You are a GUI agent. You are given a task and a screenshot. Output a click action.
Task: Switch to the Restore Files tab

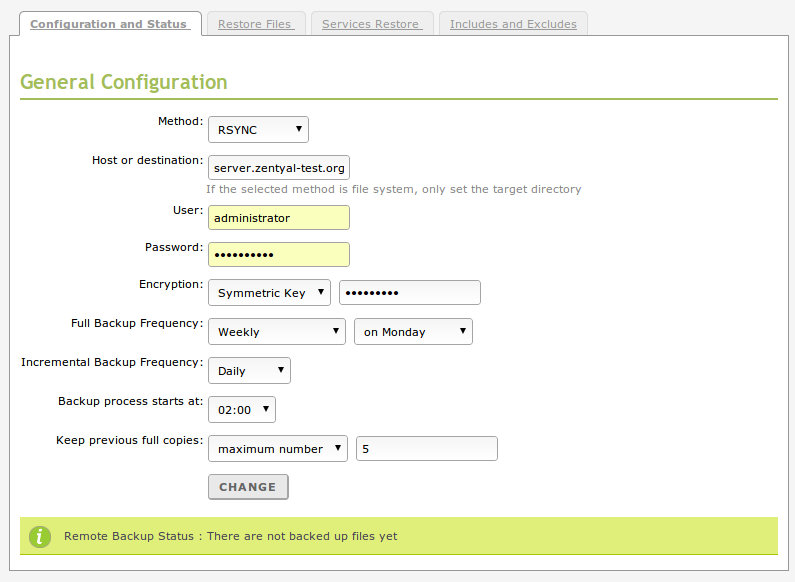pyautogui.click(x=255, y=24)
